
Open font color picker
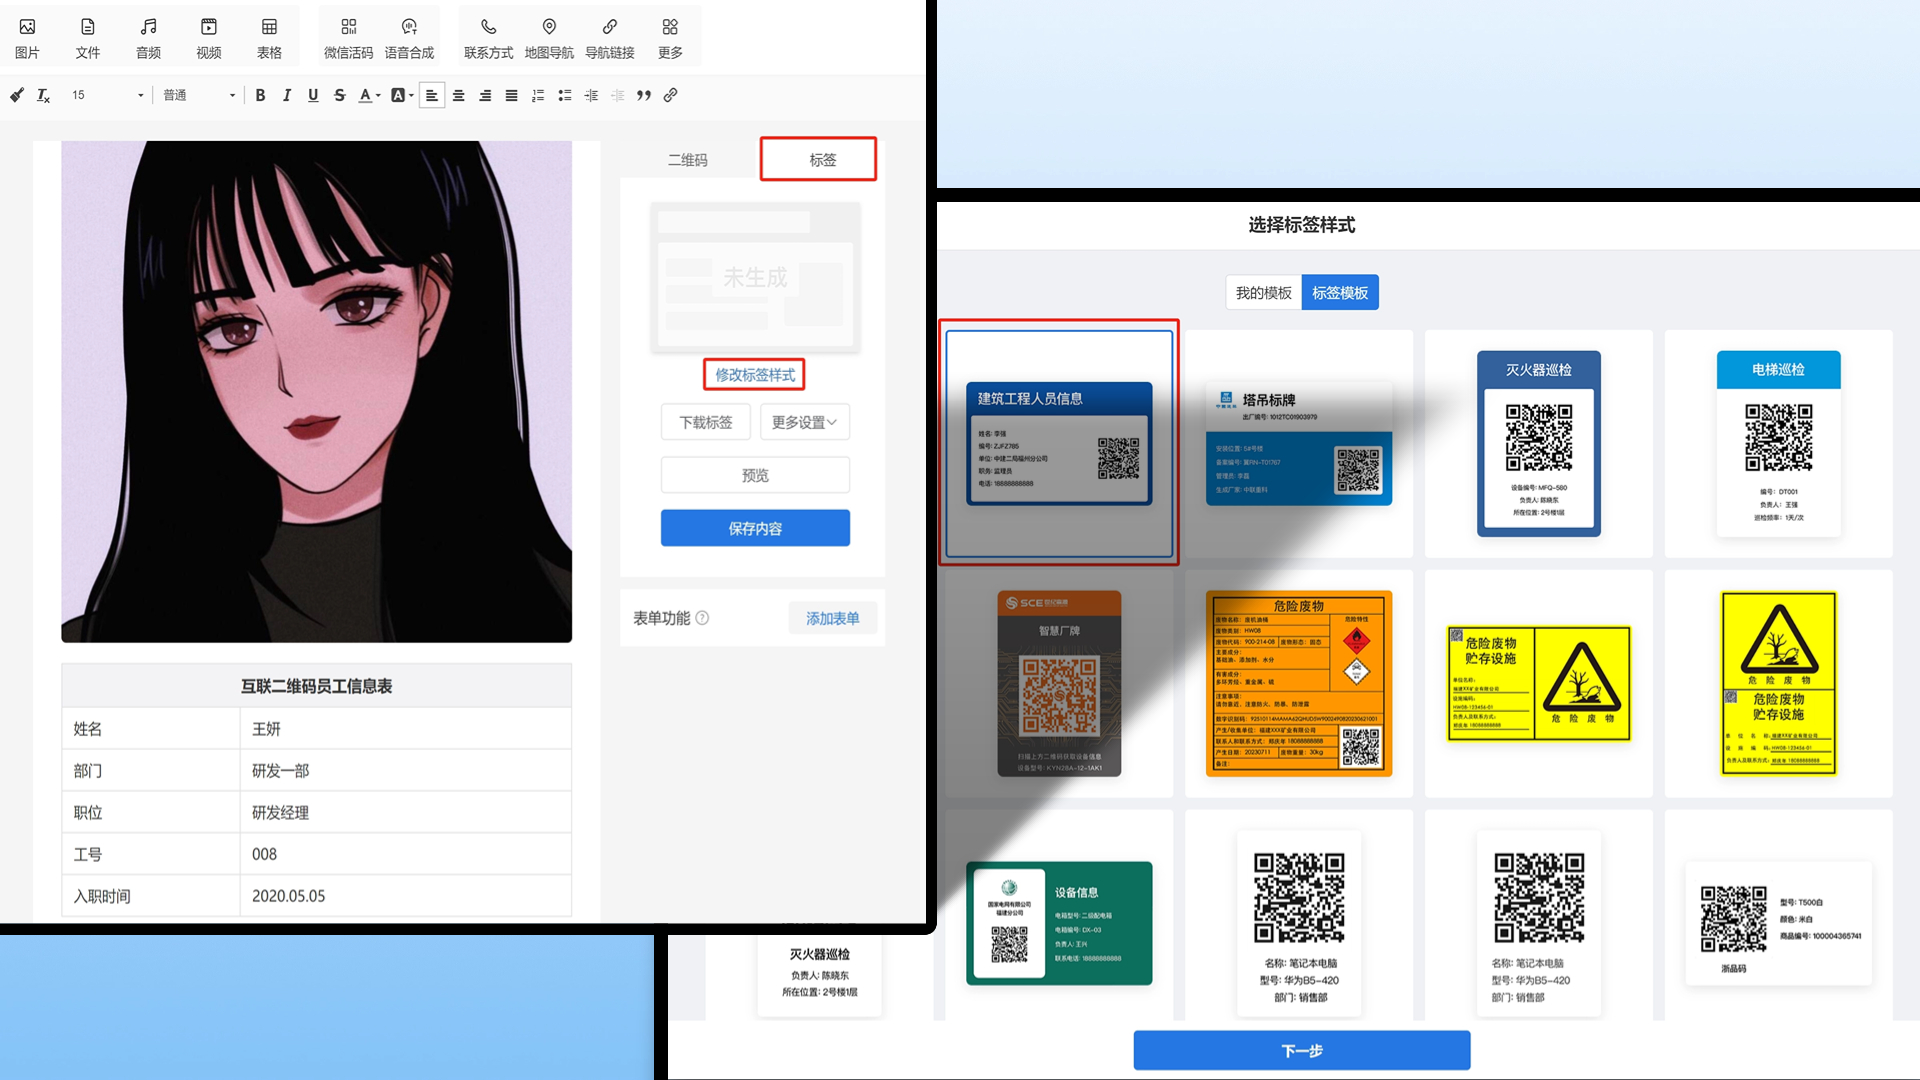click(x=369, y=95)
